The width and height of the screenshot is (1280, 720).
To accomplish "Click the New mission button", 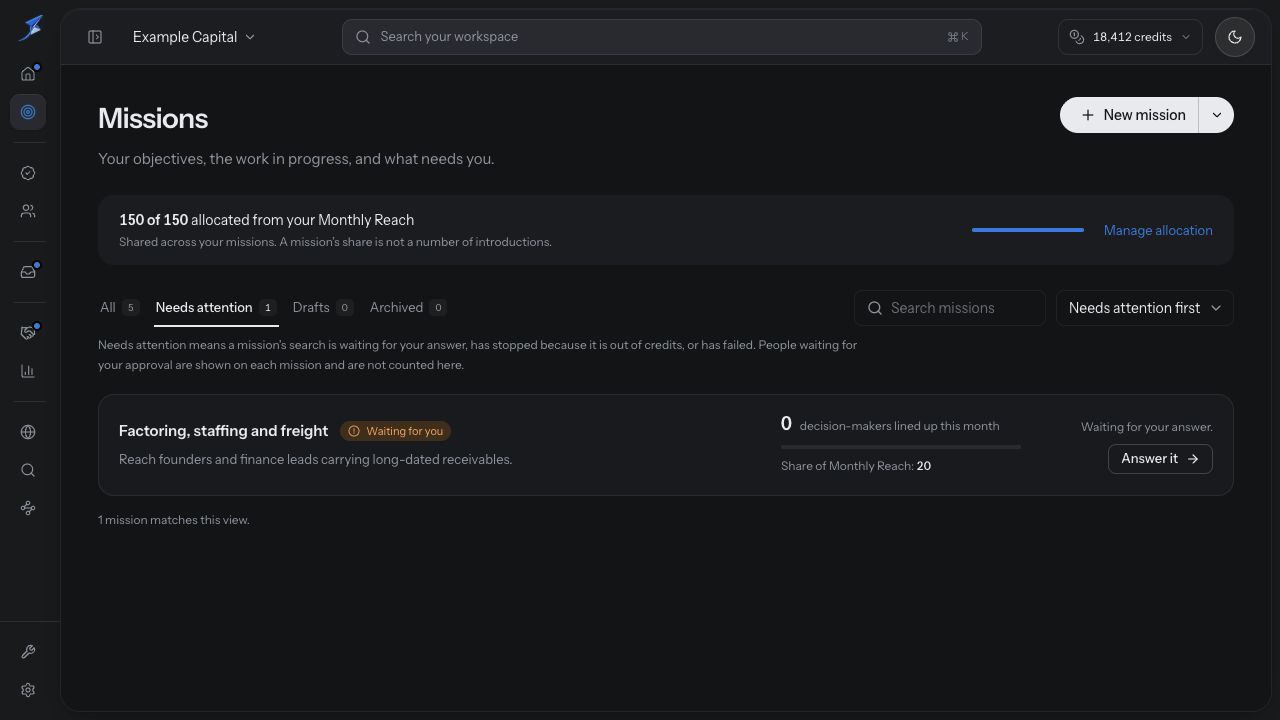I will pyautogui.click(x=1129, y=115).
